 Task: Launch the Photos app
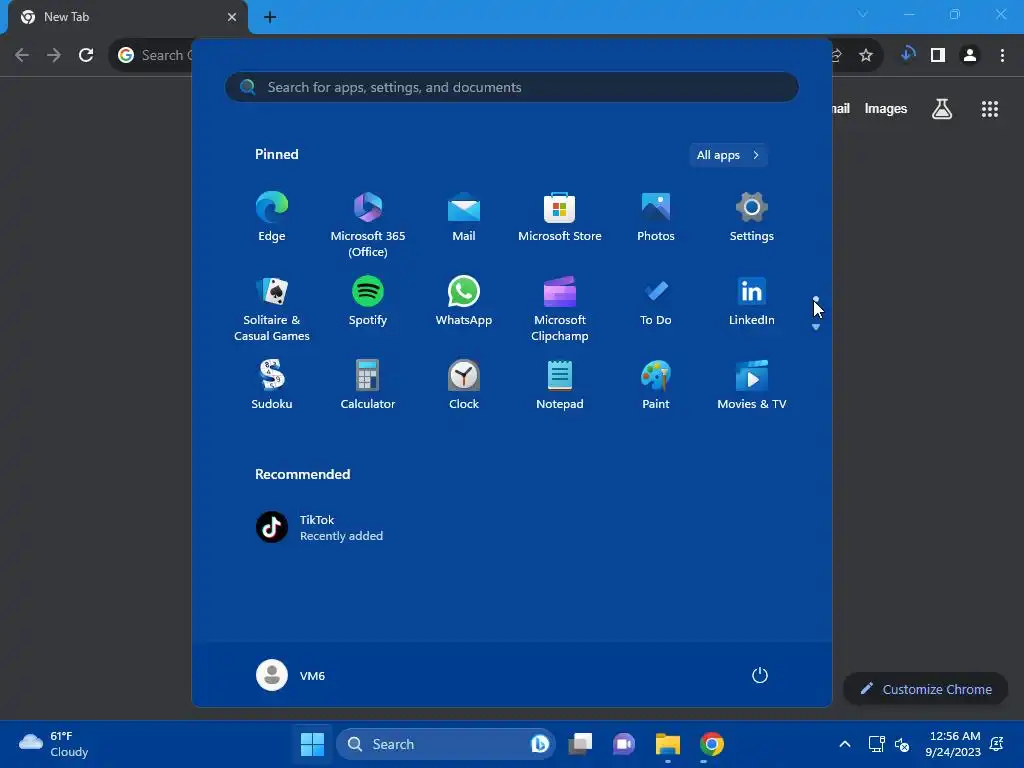(656, 217)
